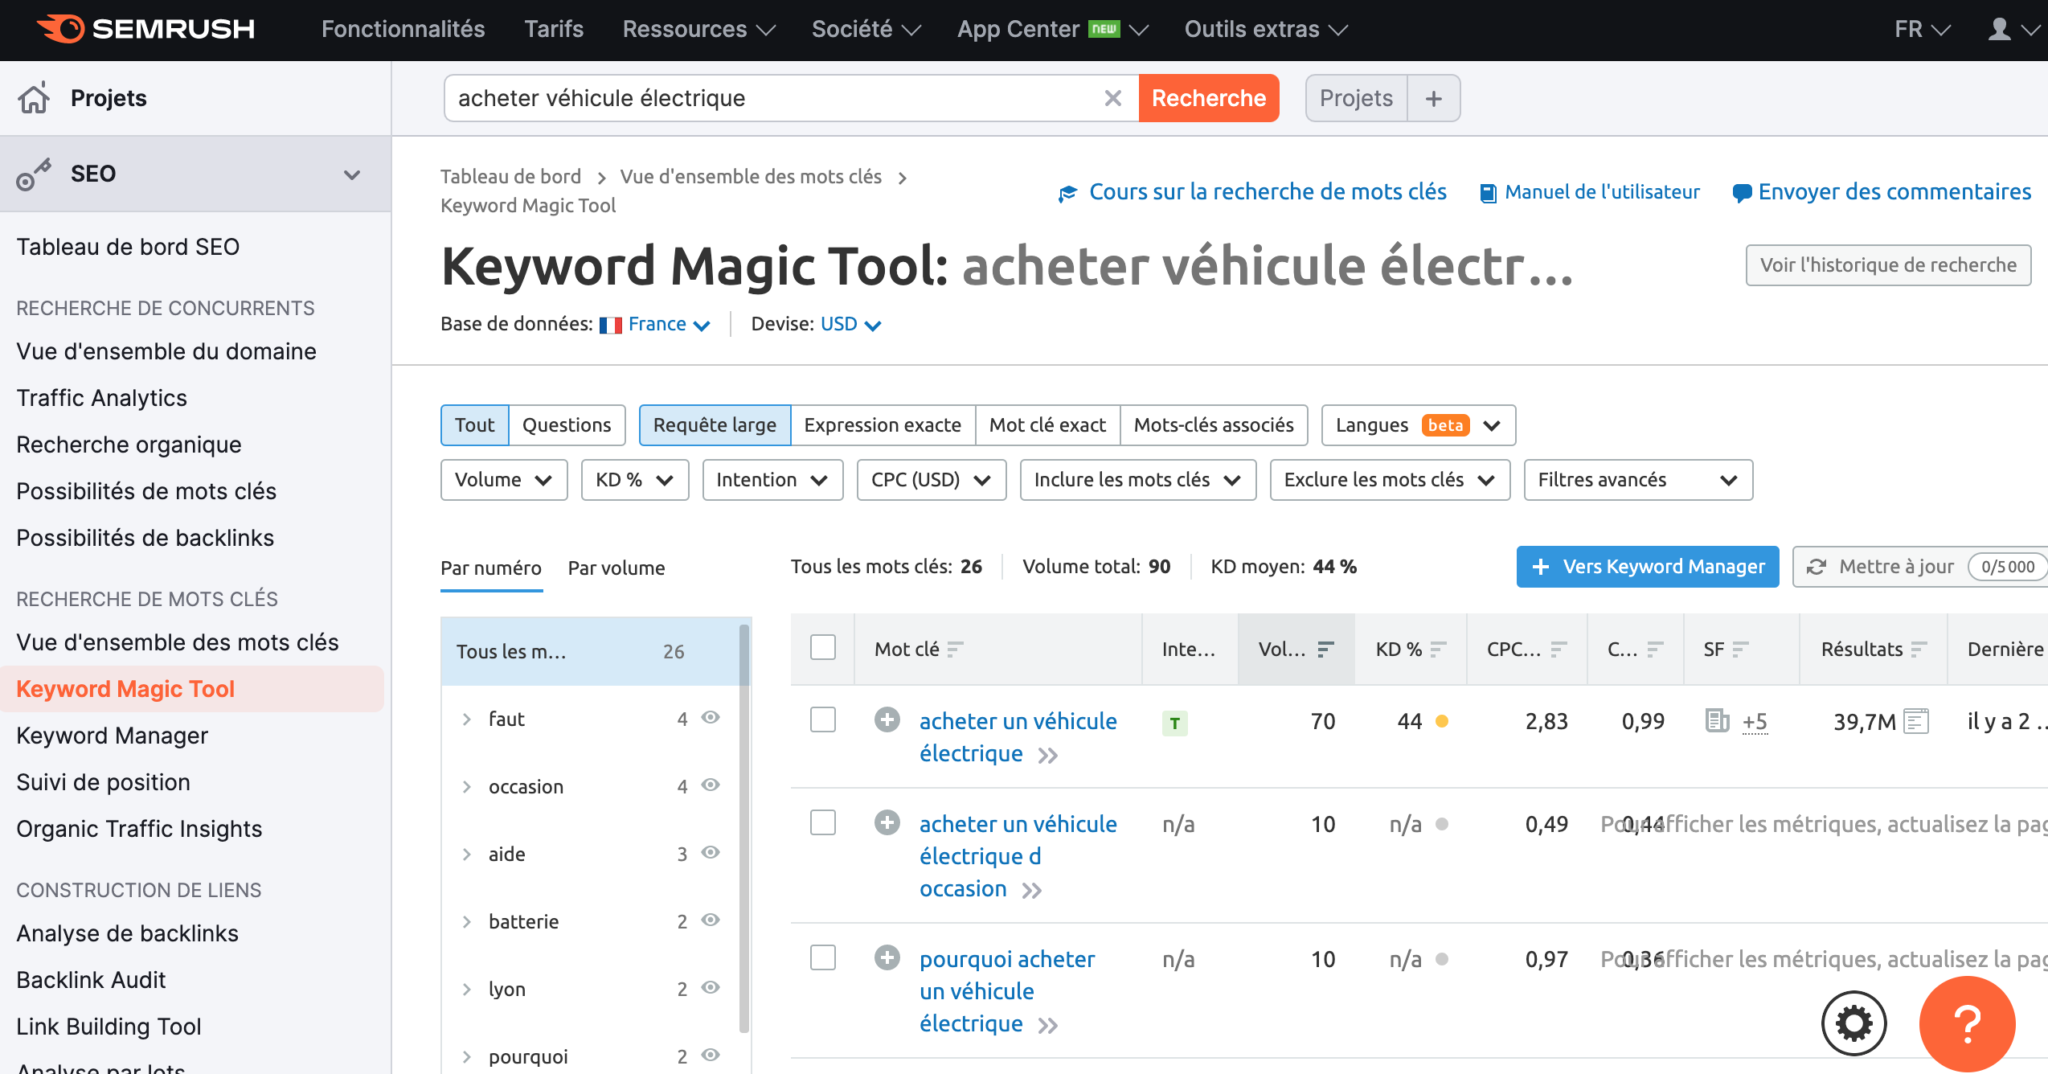Open 'Backlink Audit' in sidebar
The width and height of the screenshot is (2048, 1074).
pyautogui.click(x=91, y=980)
